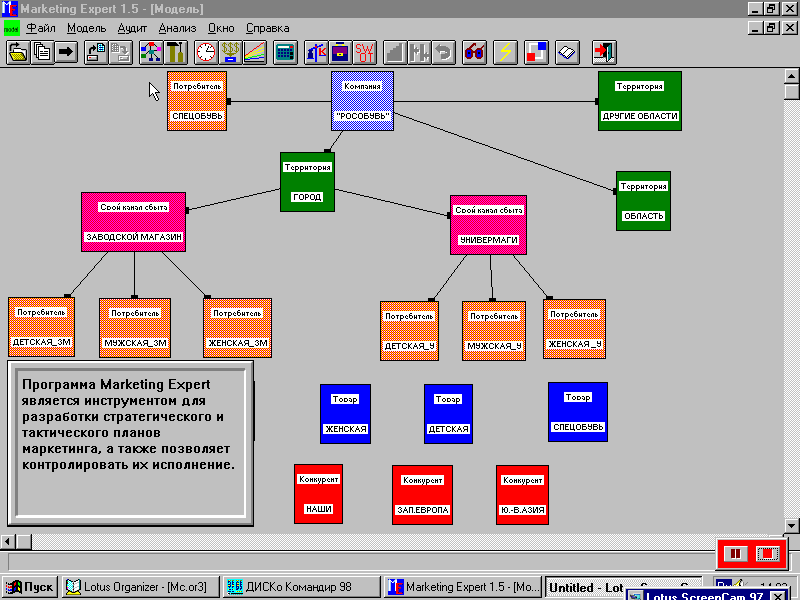Open the Файл menu

tap(41, 28)
